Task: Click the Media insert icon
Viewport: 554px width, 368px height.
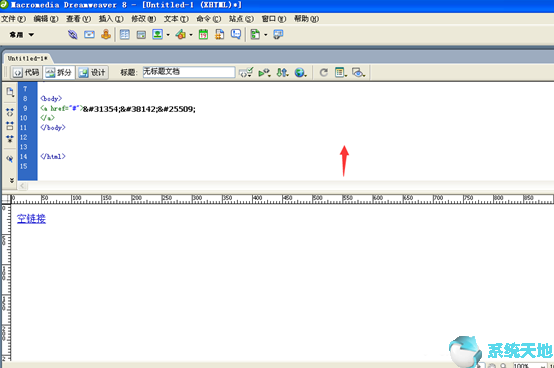Action: (x=181, y=35)
